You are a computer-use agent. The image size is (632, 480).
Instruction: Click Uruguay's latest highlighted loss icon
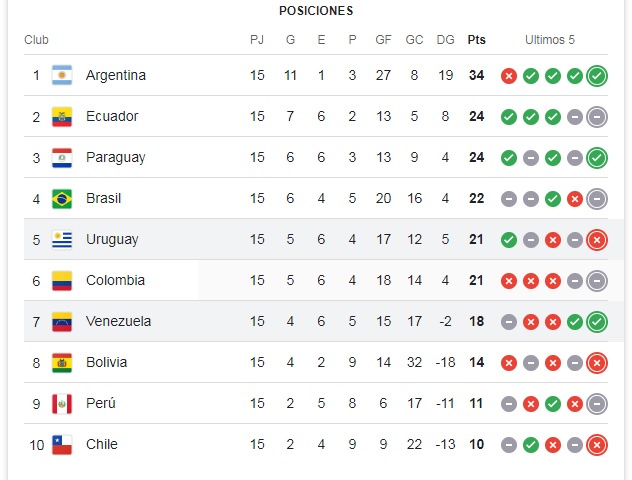click(597, 240)
